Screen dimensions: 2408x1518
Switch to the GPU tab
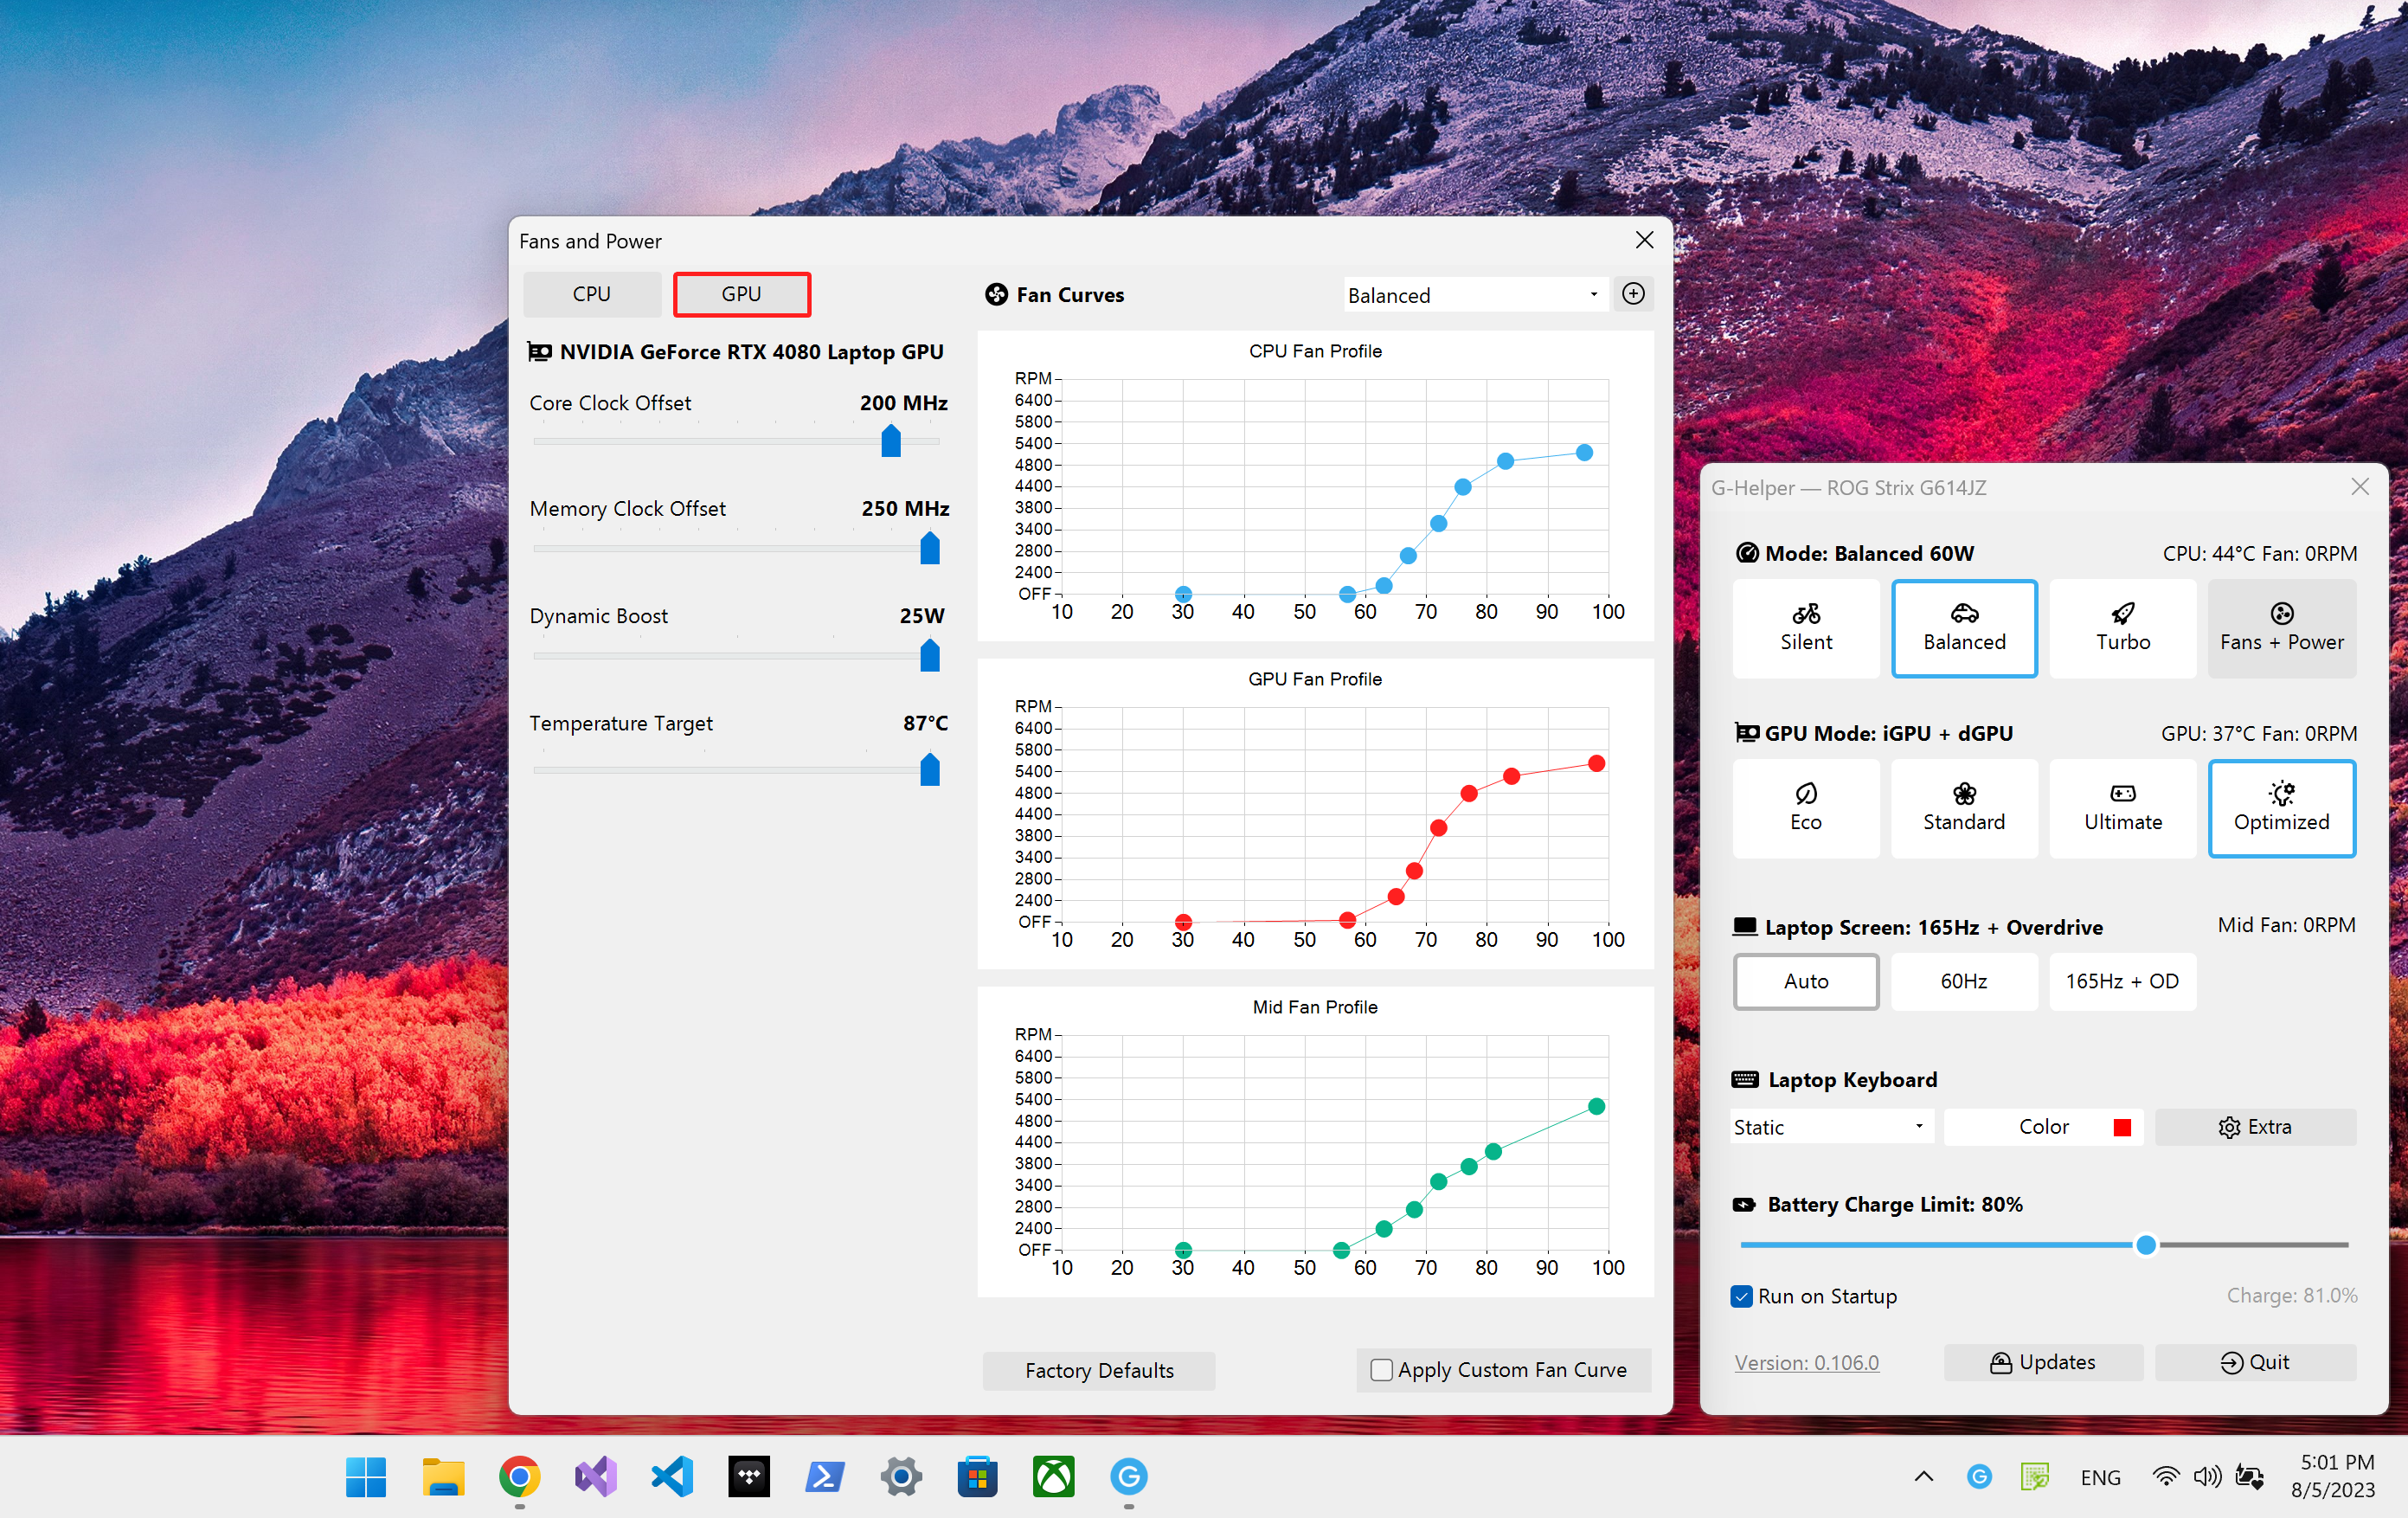click(741, 294)
